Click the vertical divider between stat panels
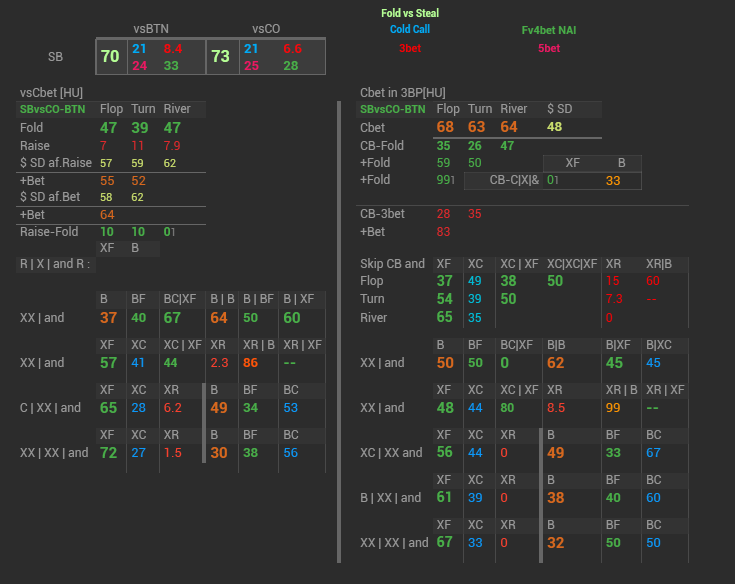Image resolution: width=735 pixels, height=584 pixels. point(340,330)
